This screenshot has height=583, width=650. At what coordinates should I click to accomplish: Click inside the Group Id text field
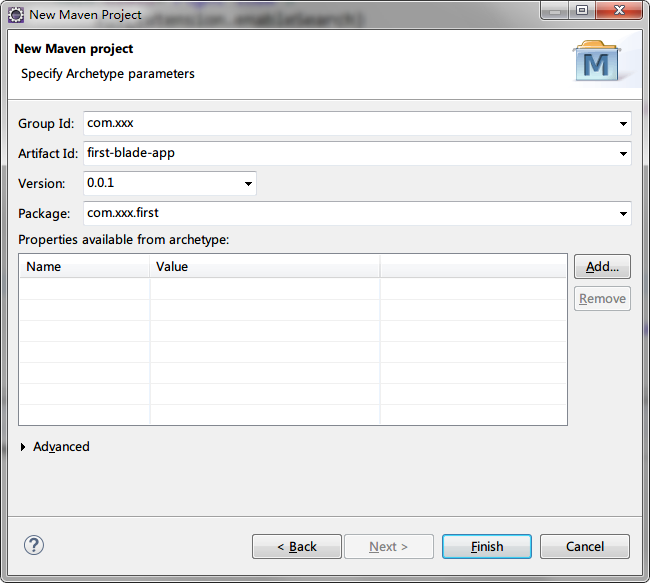coord(350,124)
